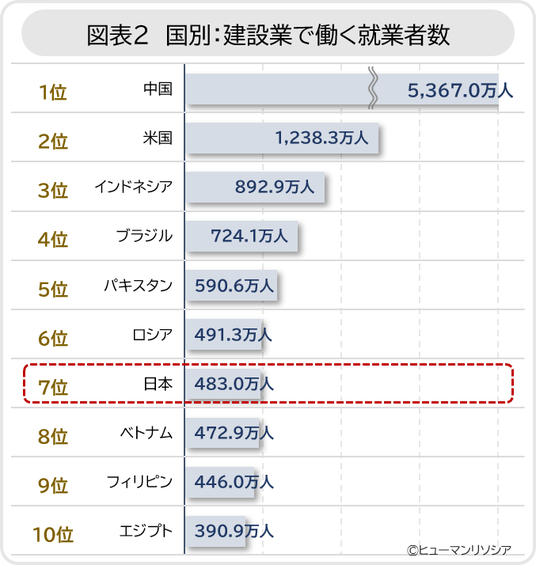536x565 pixels.
Task: Select the ベトナム bar showing 472.9万人
Action: point(223,432)
